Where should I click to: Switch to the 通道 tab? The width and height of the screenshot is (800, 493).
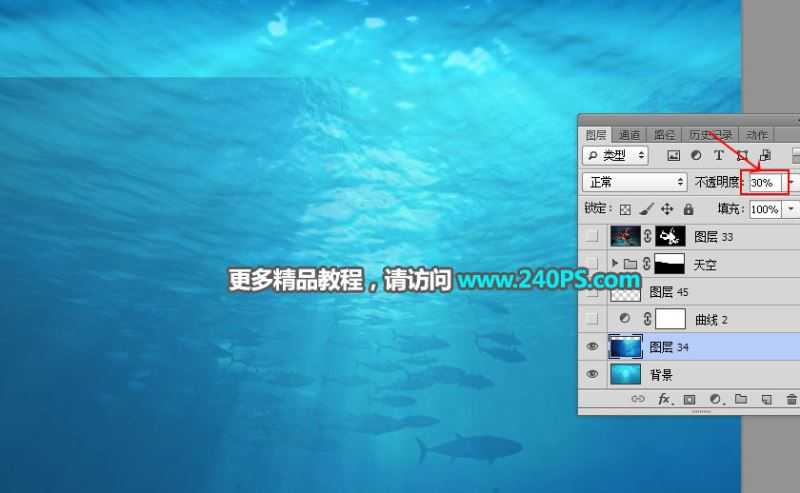629,135
